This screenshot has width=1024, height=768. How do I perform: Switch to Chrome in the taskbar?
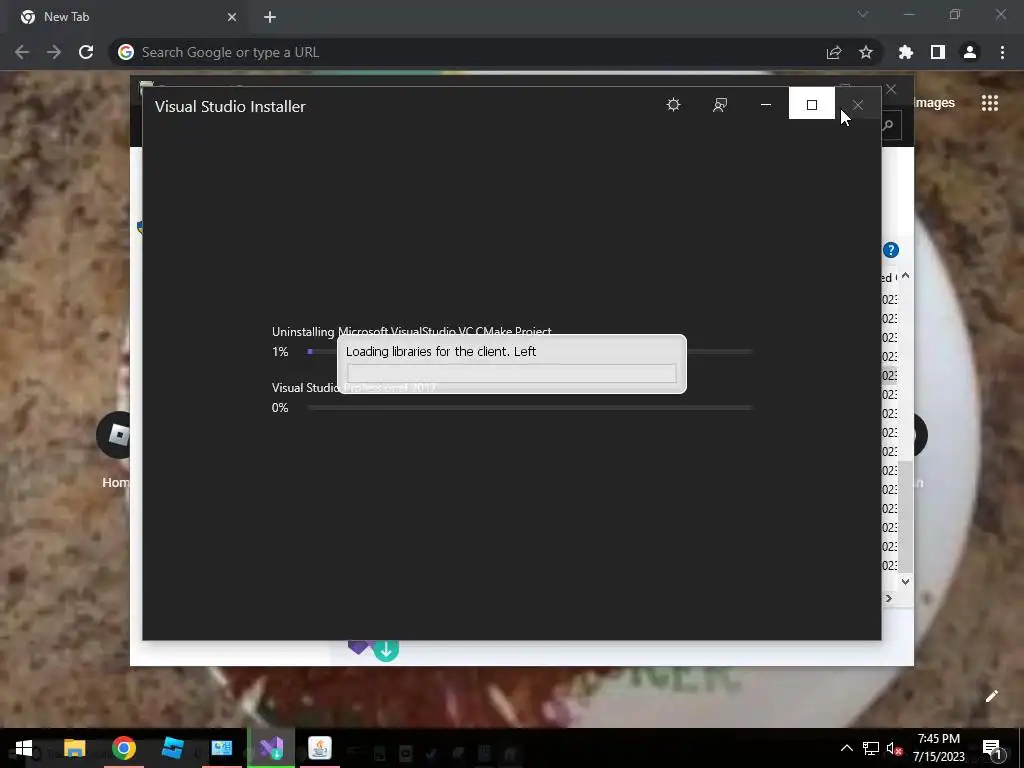123,748
